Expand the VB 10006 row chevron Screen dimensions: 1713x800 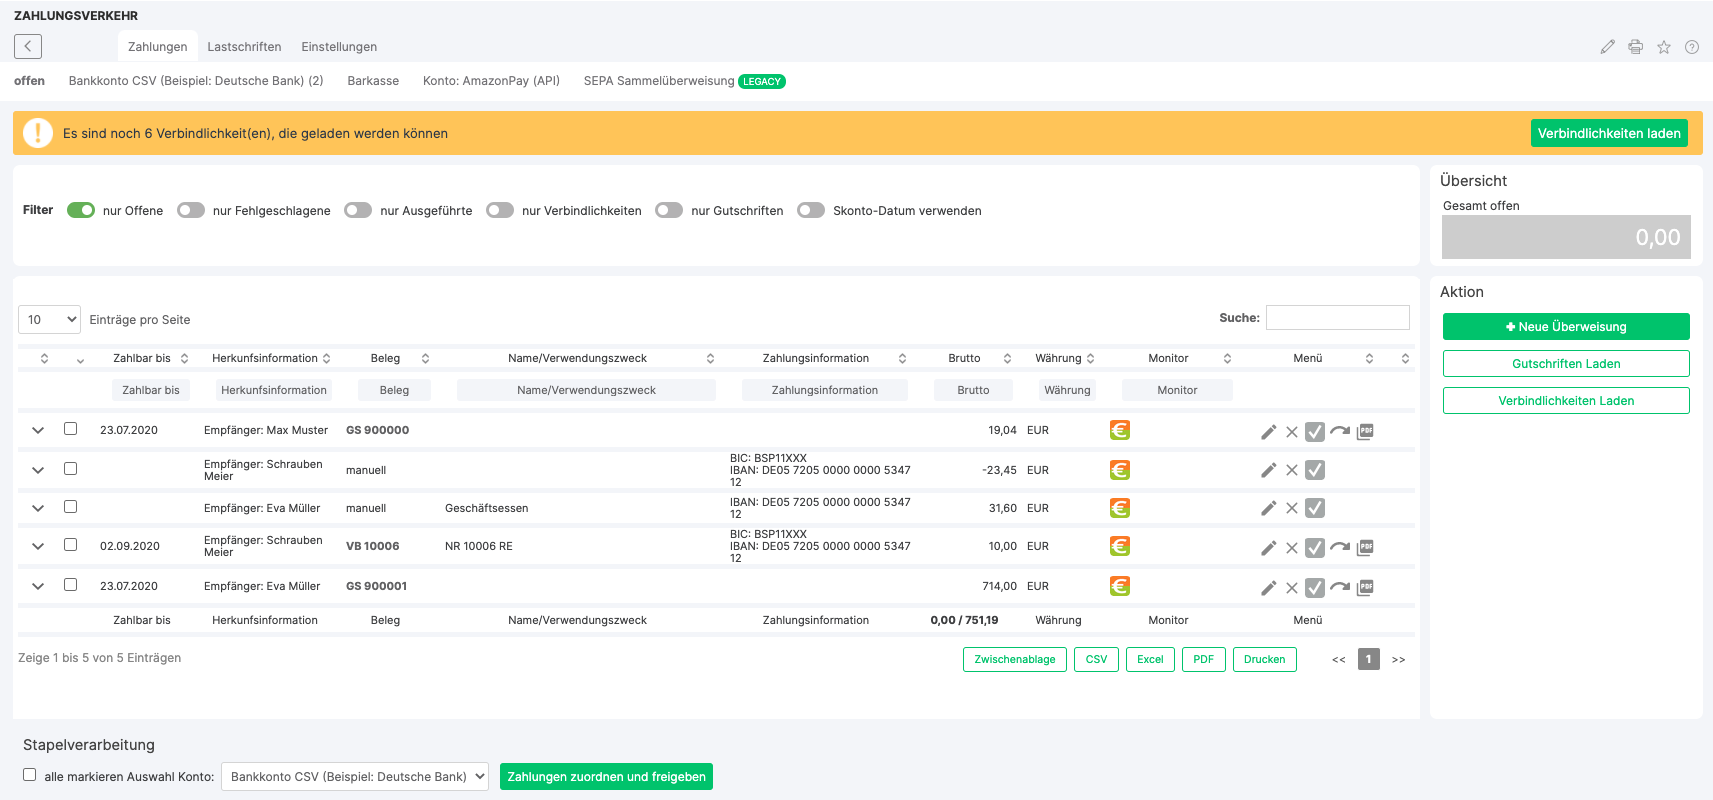click(x=38, y=546)
